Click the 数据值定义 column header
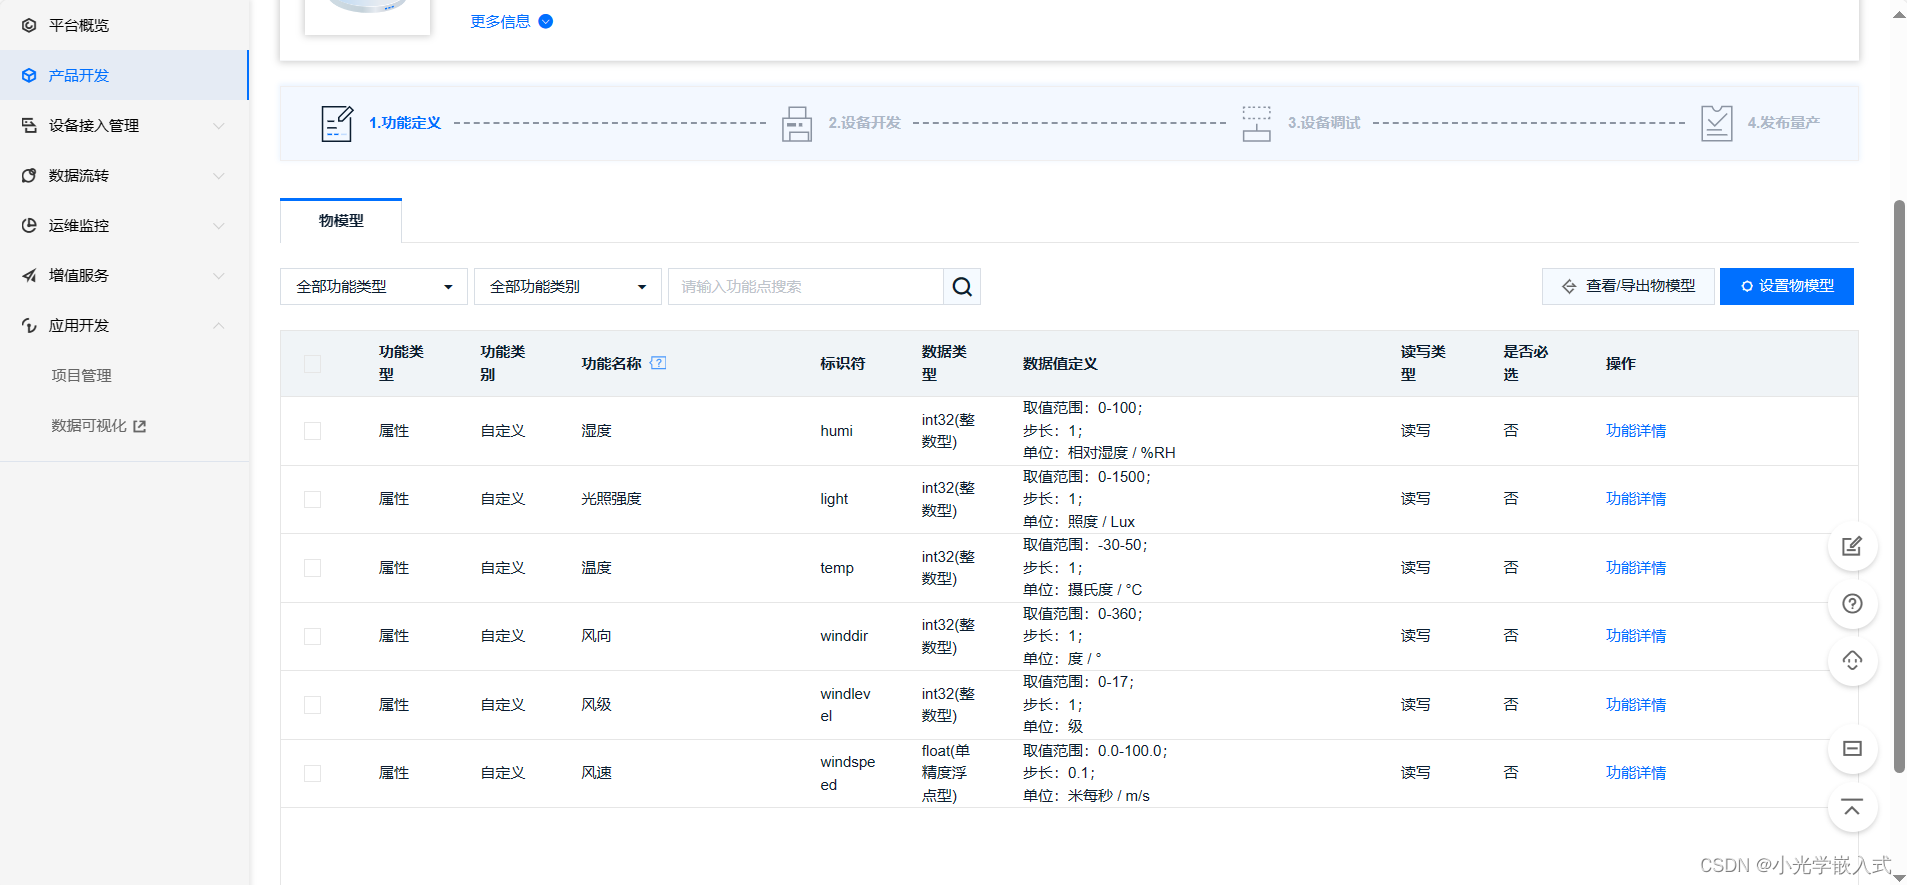The height and width of the screenshot is (885, 1907). (1060, 363)
